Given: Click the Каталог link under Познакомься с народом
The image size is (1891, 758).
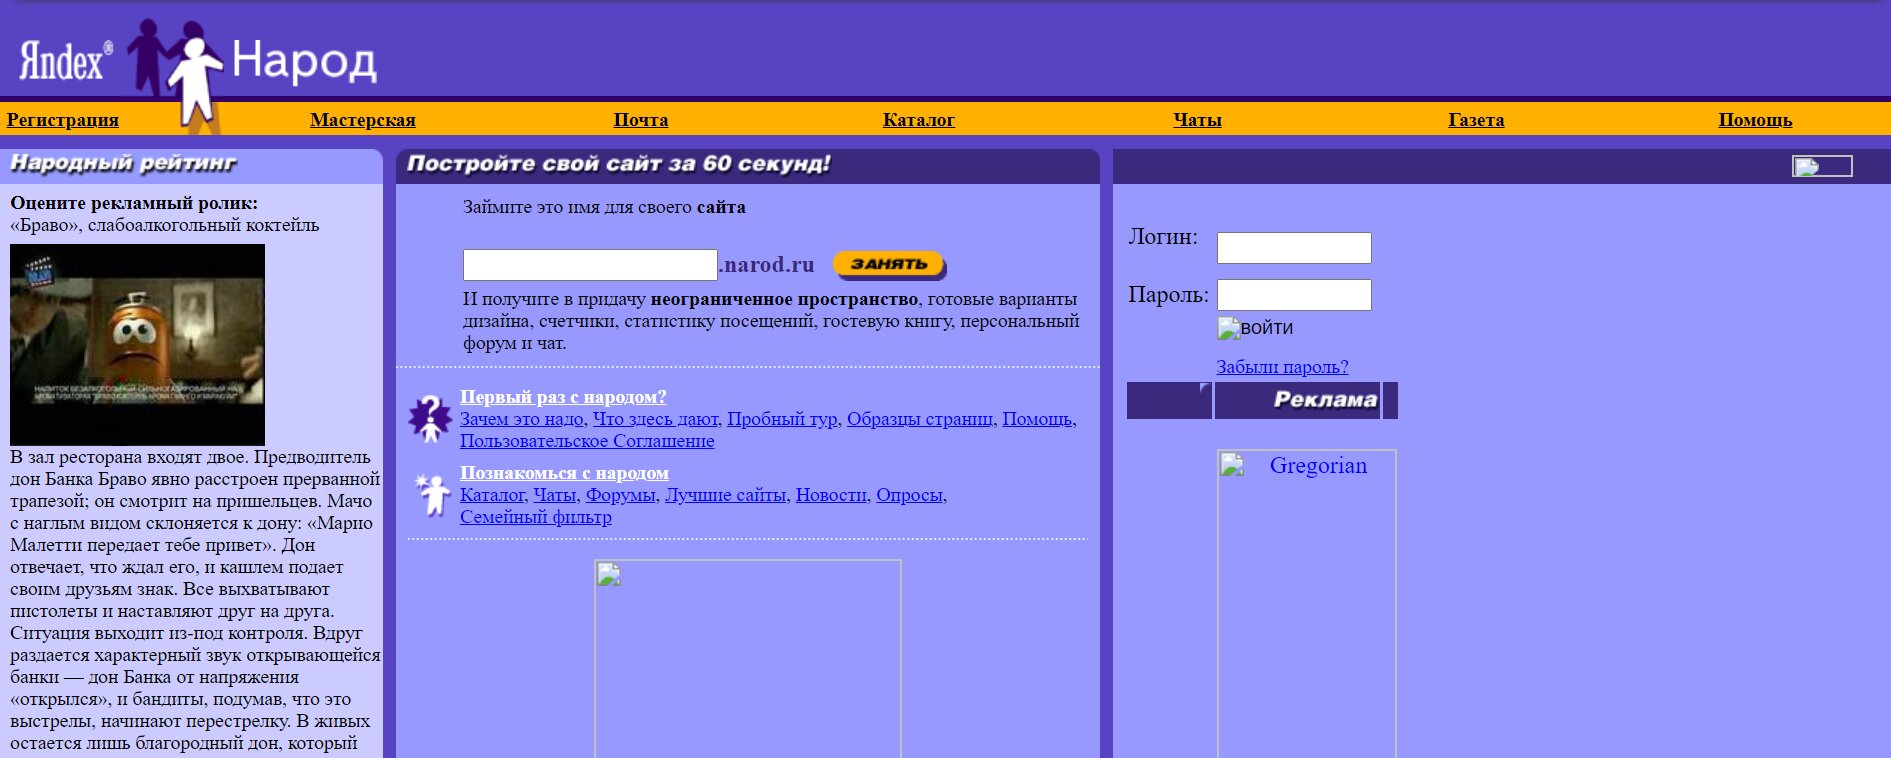Looking at the screenshot, I should (492, 495).
